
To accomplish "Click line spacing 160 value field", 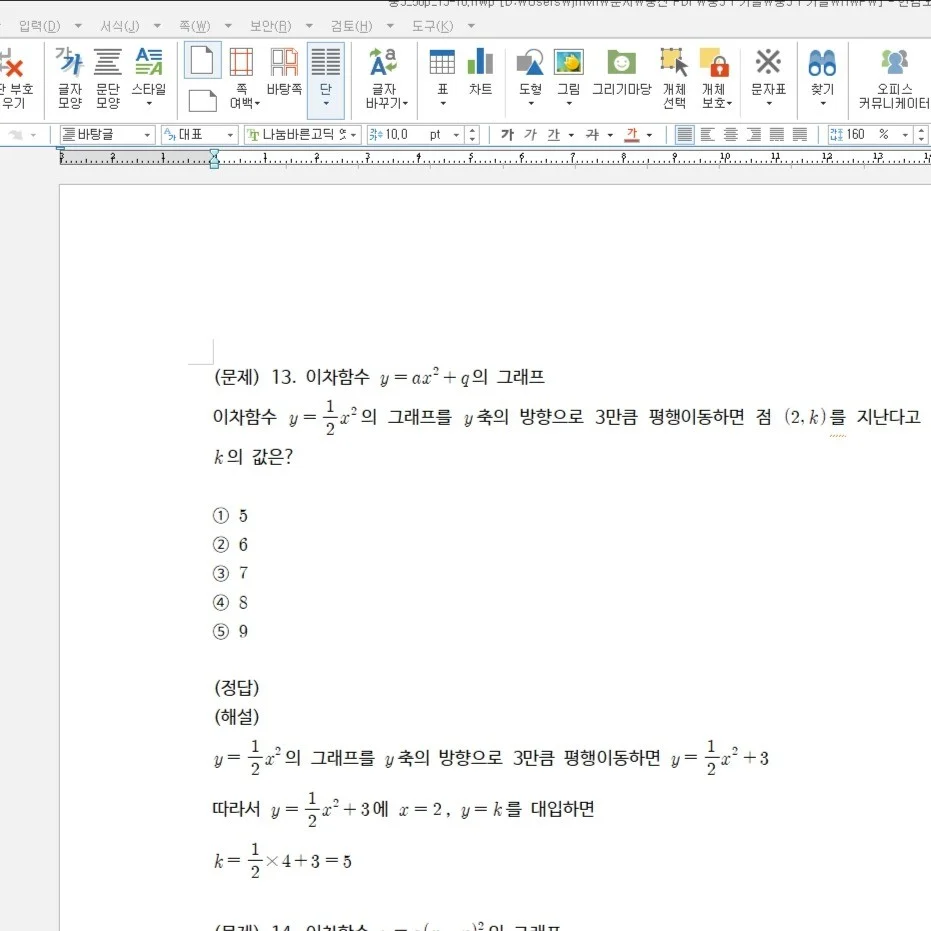I will click(x=855, y=135).
